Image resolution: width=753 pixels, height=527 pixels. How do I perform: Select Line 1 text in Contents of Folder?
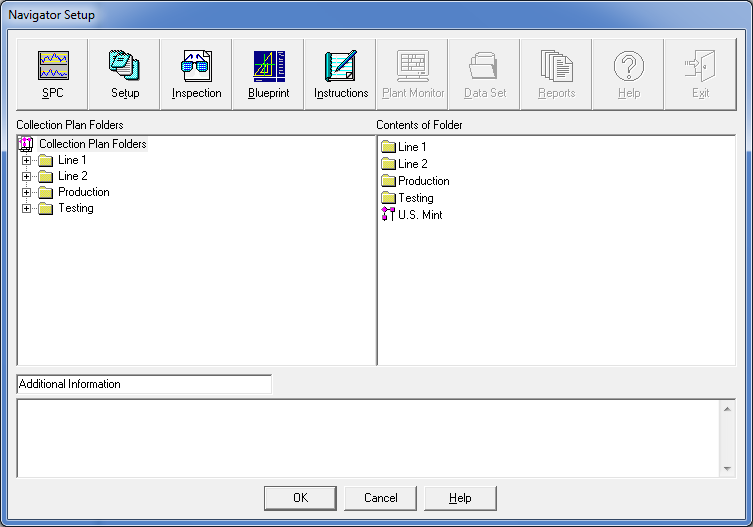[x=412, y=147]
